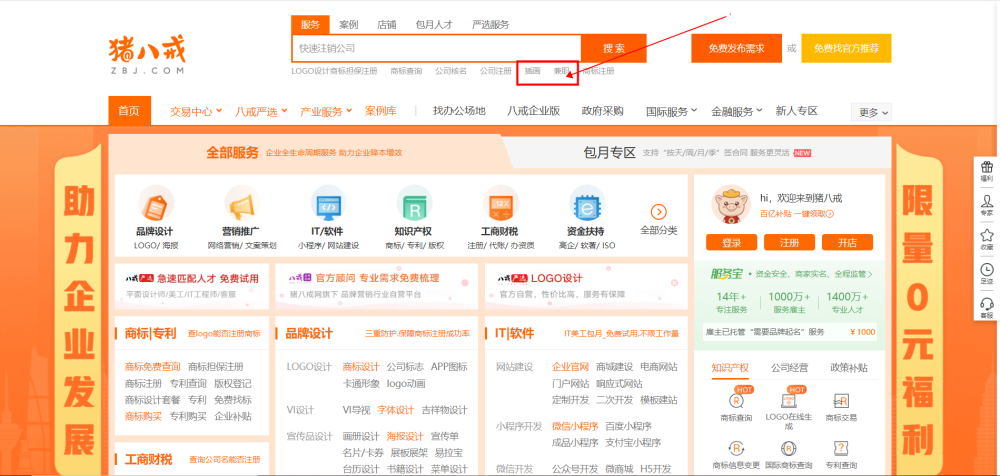Open the 官方顾问 专业需求免费梳理 banner
This screenshot has width=1000, height=476.
tap(376, 287)
